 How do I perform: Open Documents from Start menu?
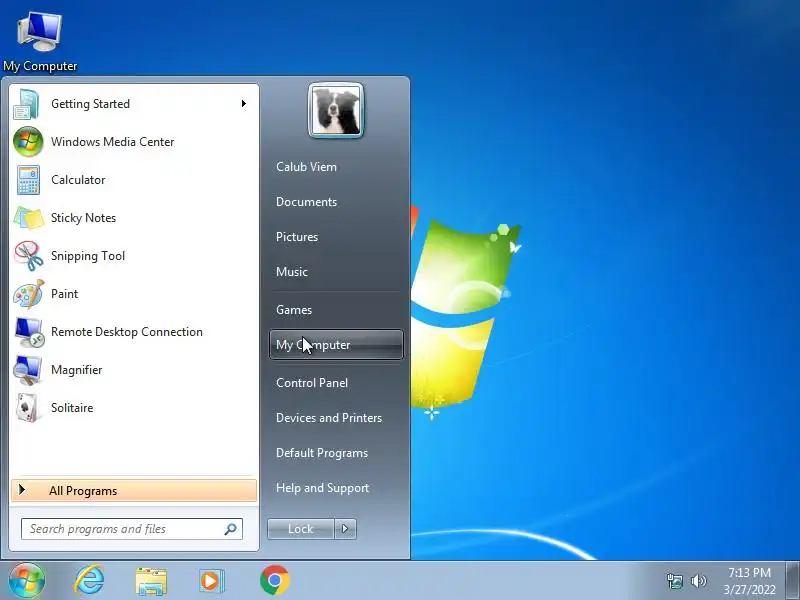(x=307, y=202)
